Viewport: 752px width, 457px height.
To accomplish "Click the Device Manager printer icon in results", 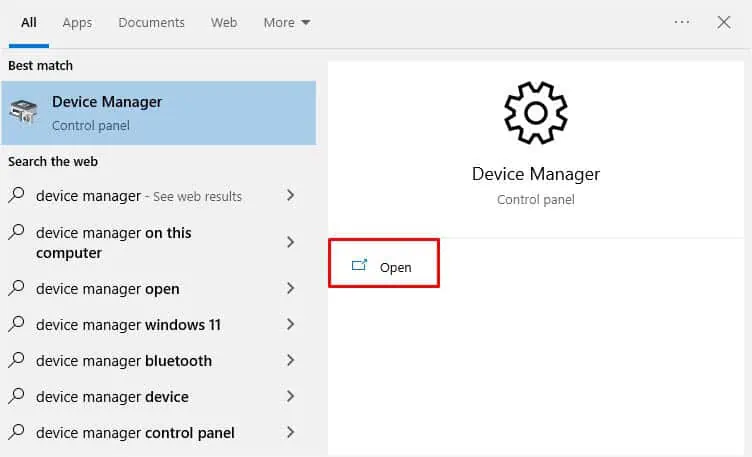I will point(24,112).
